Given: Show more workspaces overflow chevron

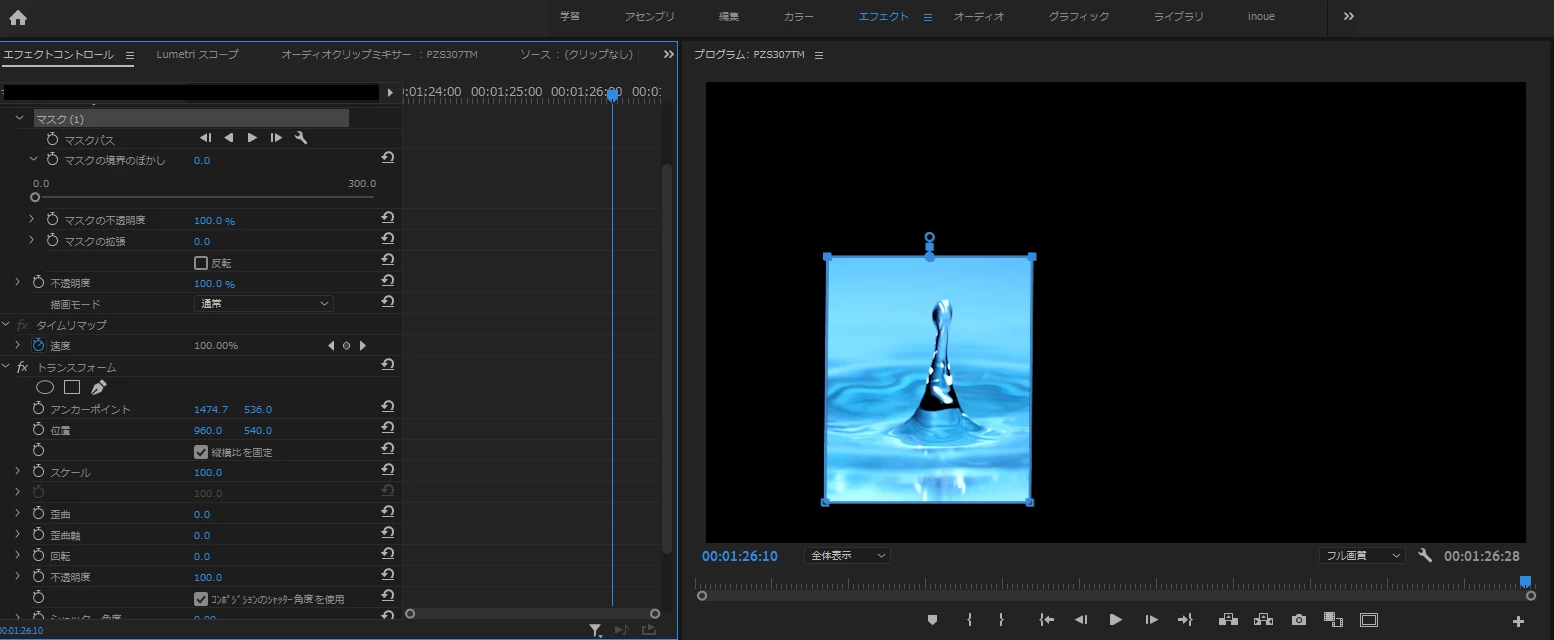Looking at the screenshot, I should click(1348, 16).
